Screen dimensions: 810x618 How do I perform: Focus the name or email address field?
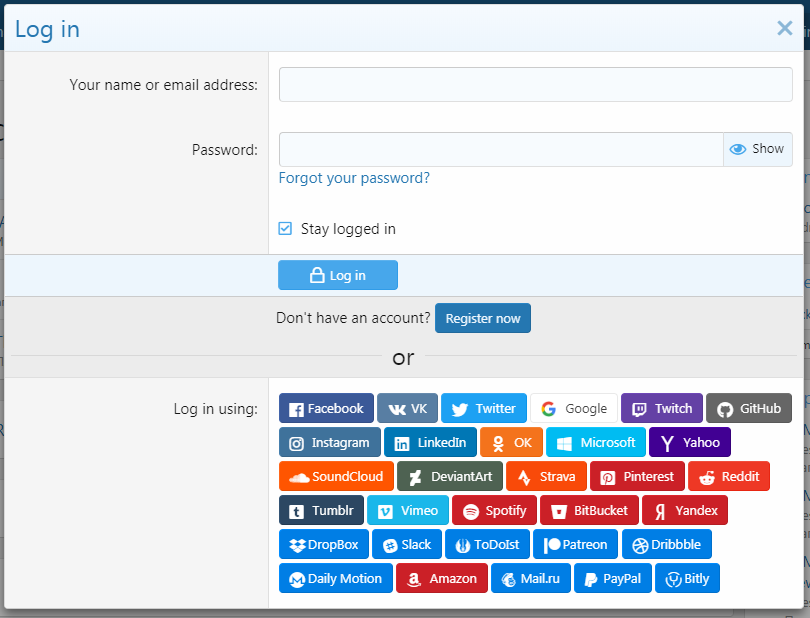pyautogui.click(x=536, y=84)
